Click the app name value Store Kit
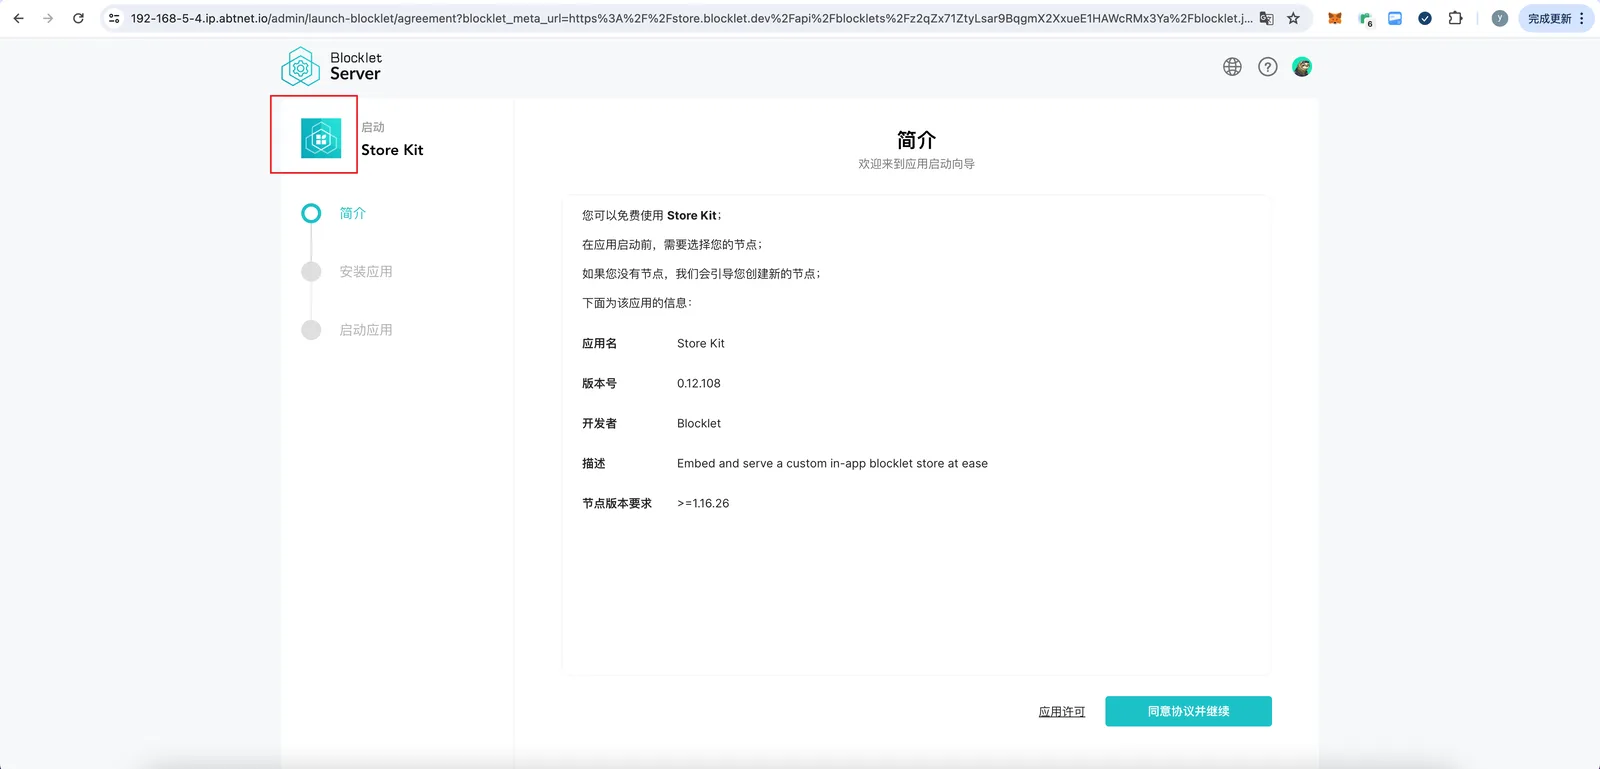The height and width of the screenshot is (769, 1600). coord(701,343)
